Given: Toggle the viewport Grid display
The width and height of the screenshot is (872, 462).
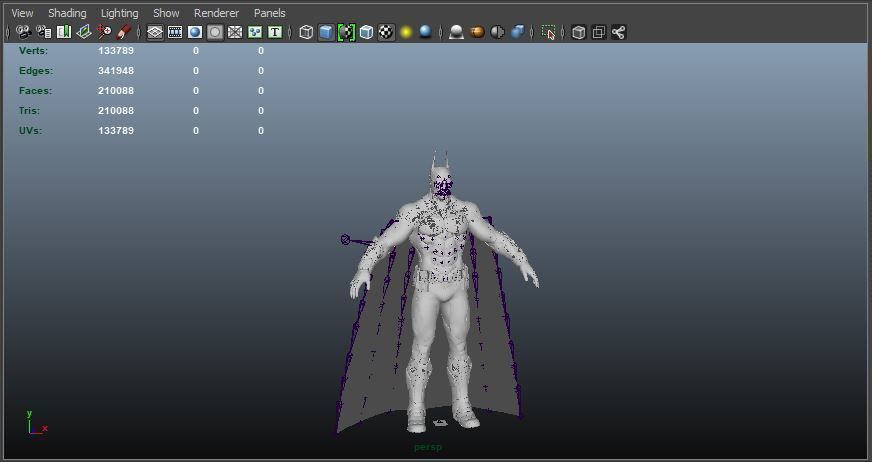Looking at the screenshot, I should tap(155, 32).
